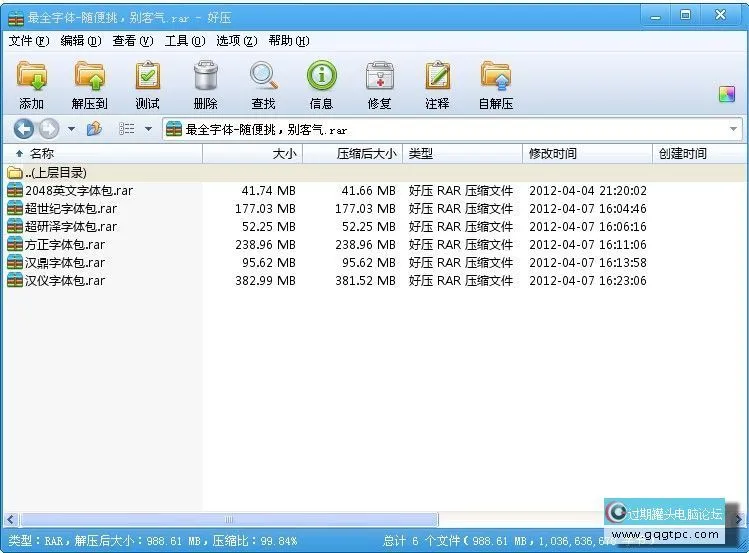
Task: Open the view mode dropdown arrow
Action: [148, 129]
